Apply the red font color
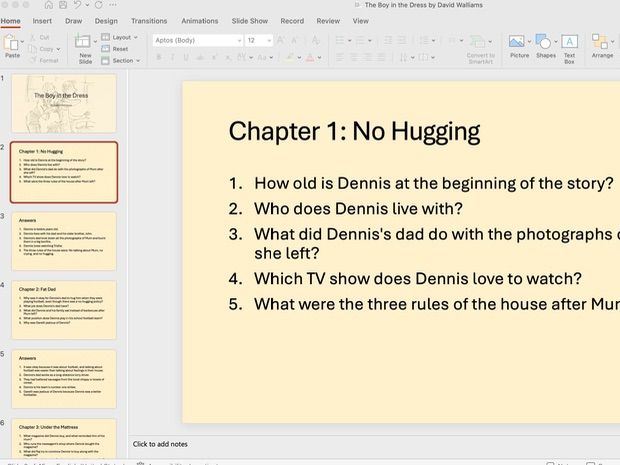This screenshot has height=465, width=620. [x=310, y=58]
